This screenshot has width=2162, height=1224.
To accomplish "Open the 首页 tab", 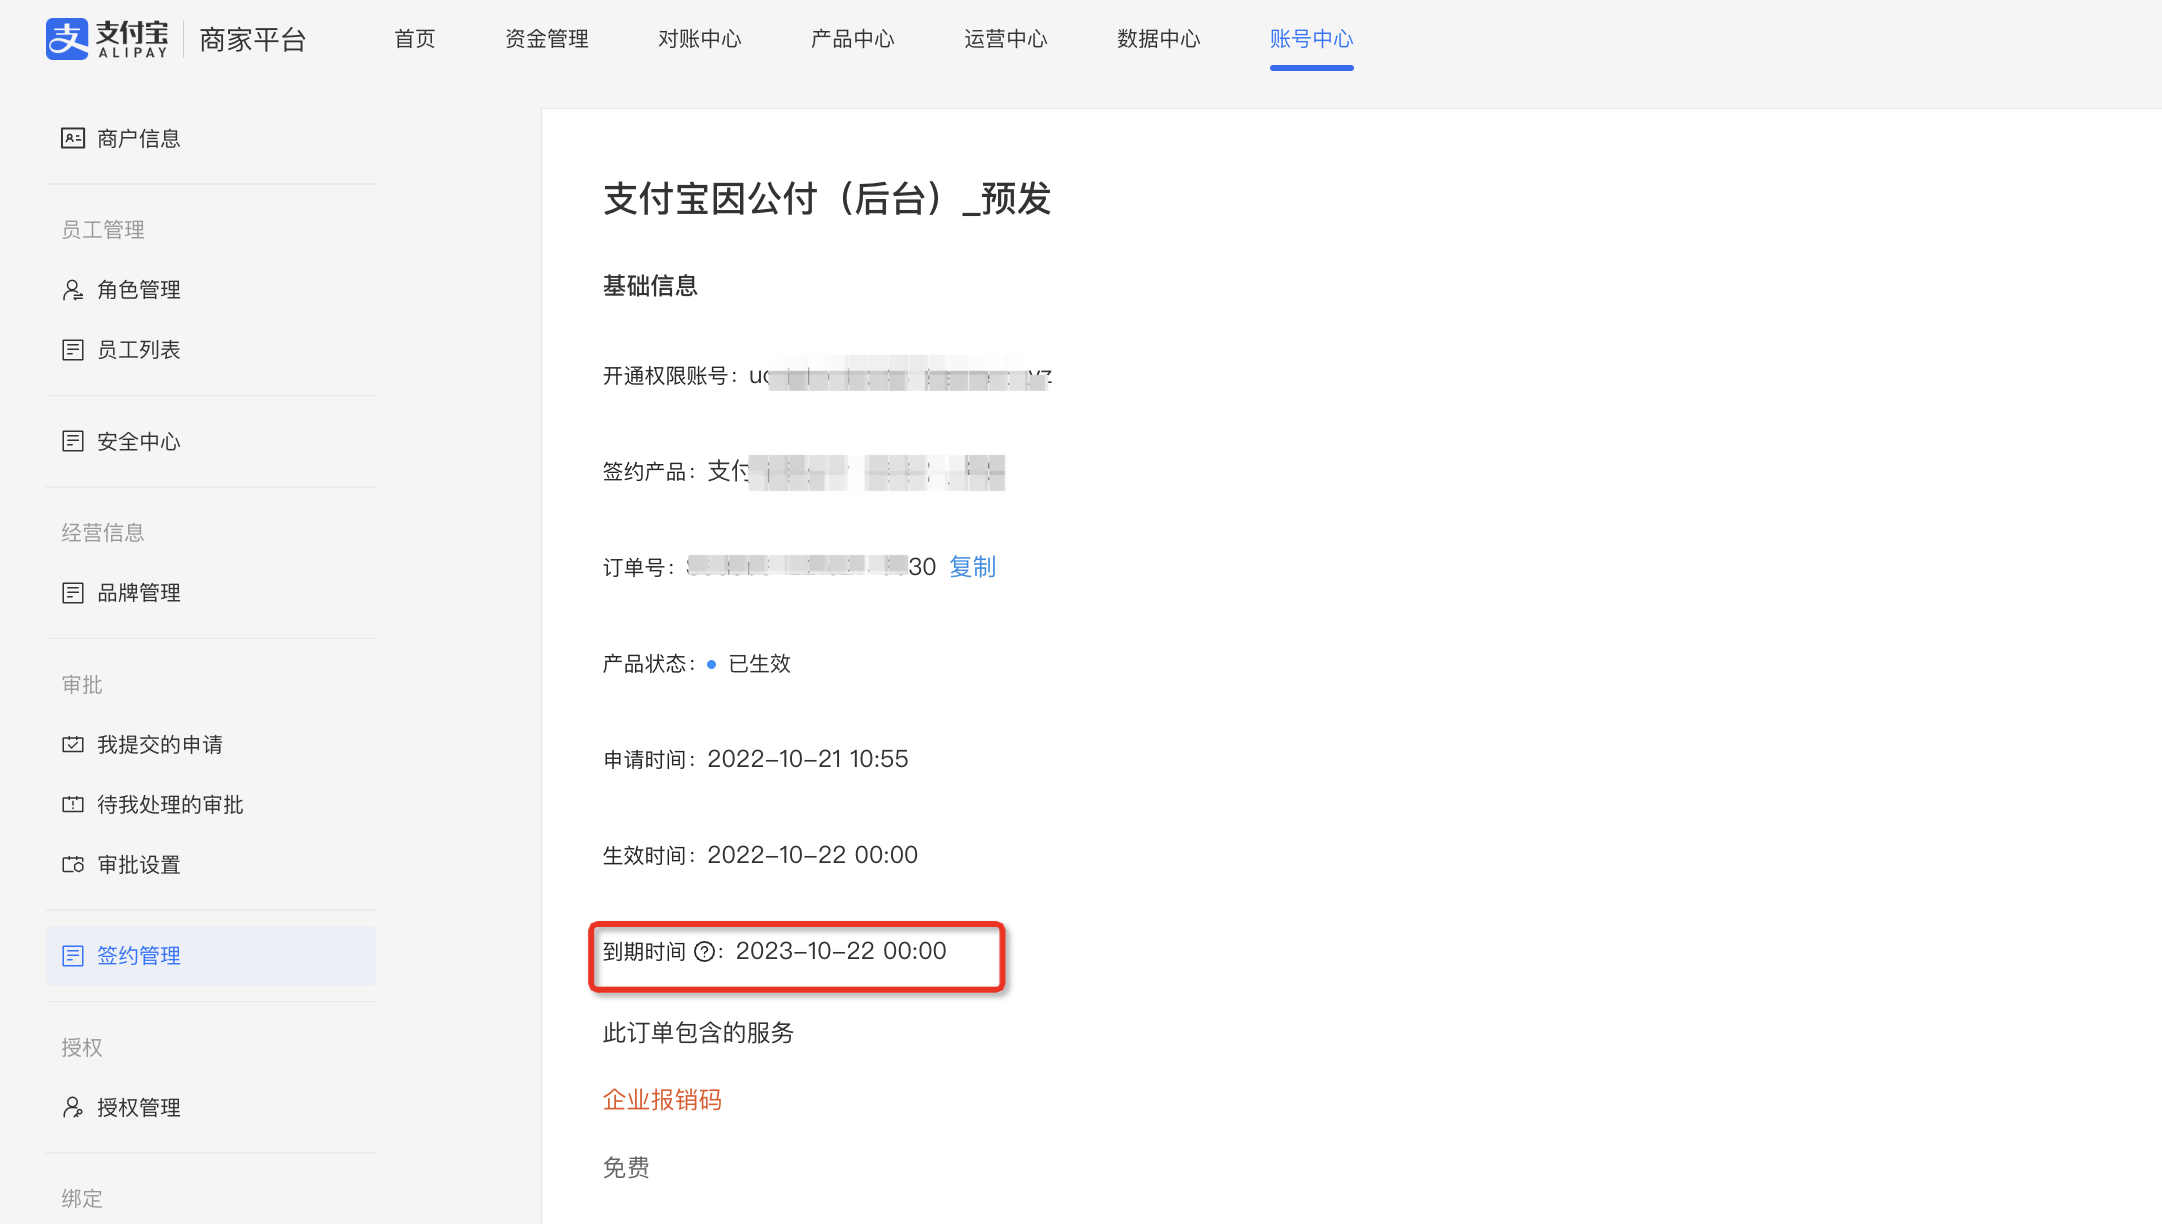I will click(x=415, y=39).
